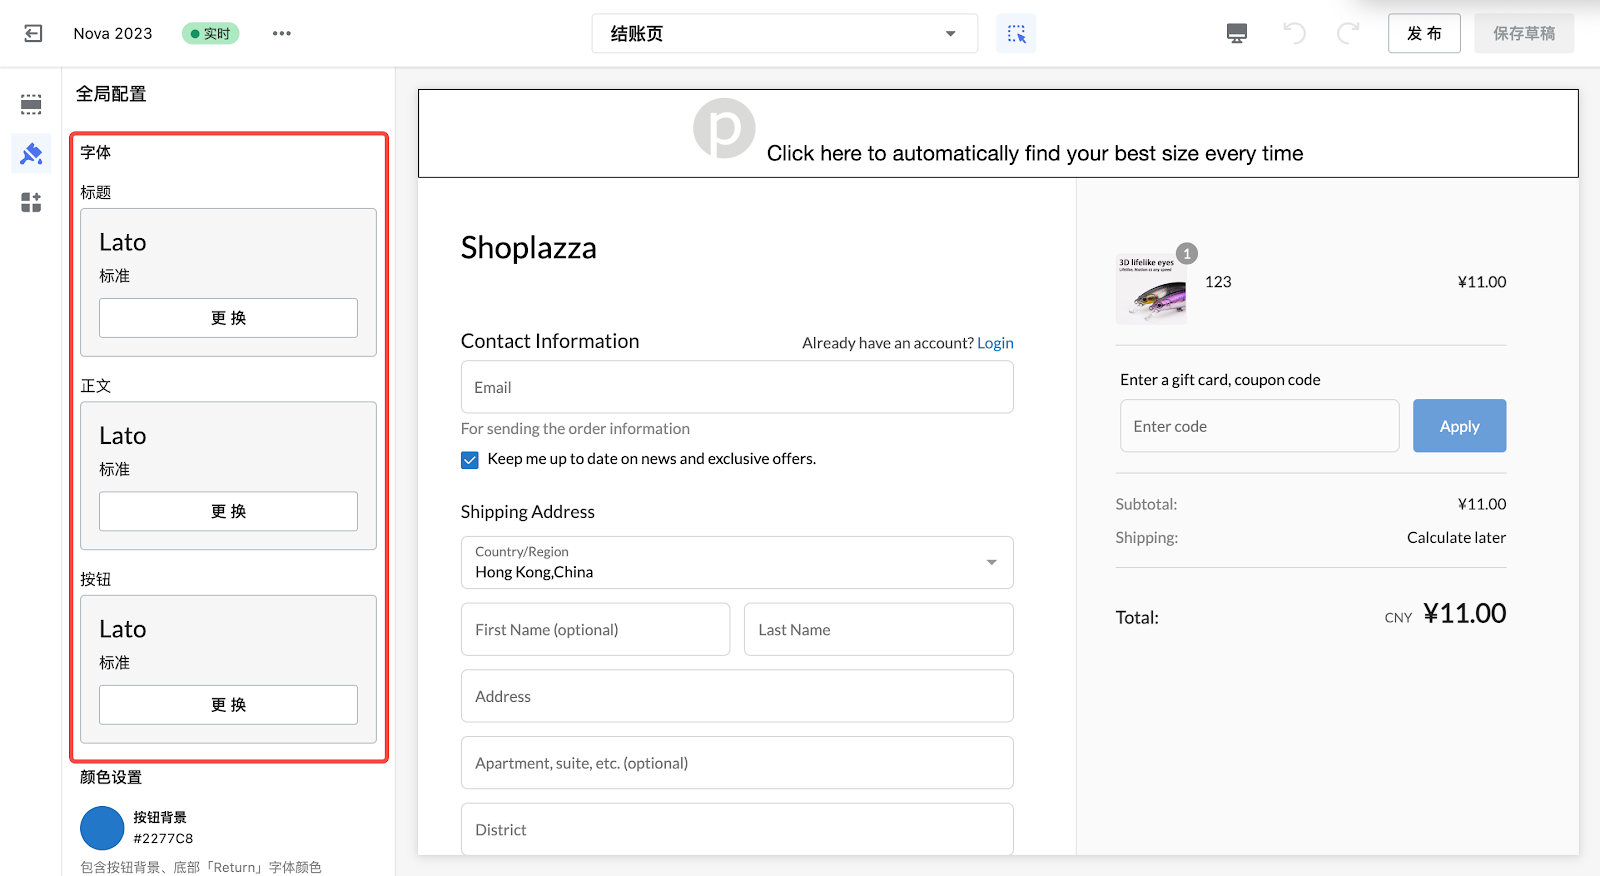1600x876 pixels.
Task: Open the 结账页 page selector dropdown
Action: pyautogui.click(x=785, y=33)
